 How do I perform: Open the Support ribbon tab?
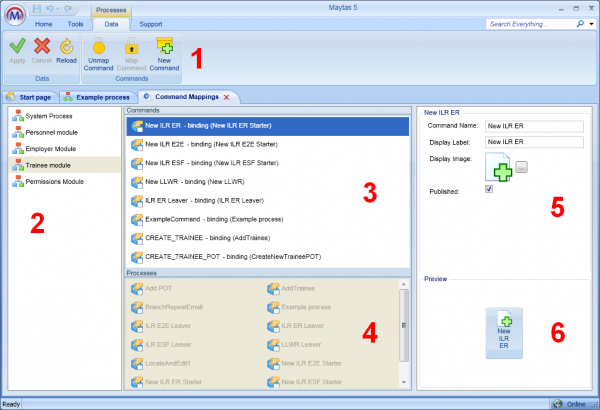[x=151, y=22]
